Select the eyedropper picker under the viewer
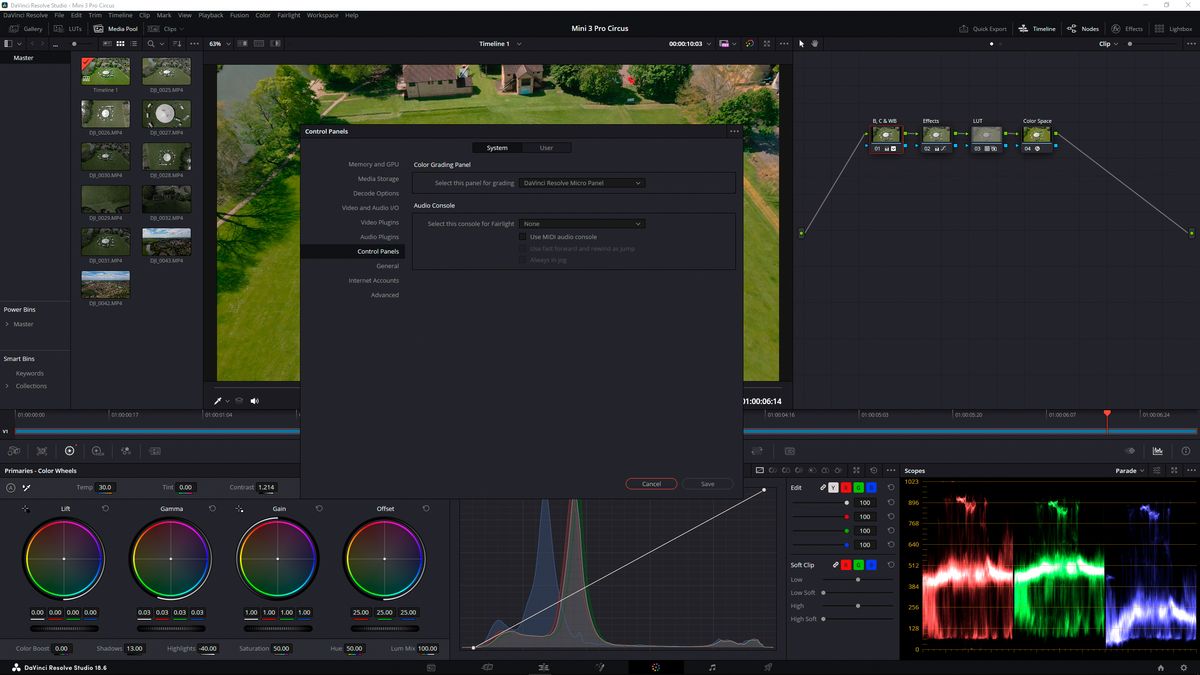This screenshot has height=675, width=1200. 219,400
